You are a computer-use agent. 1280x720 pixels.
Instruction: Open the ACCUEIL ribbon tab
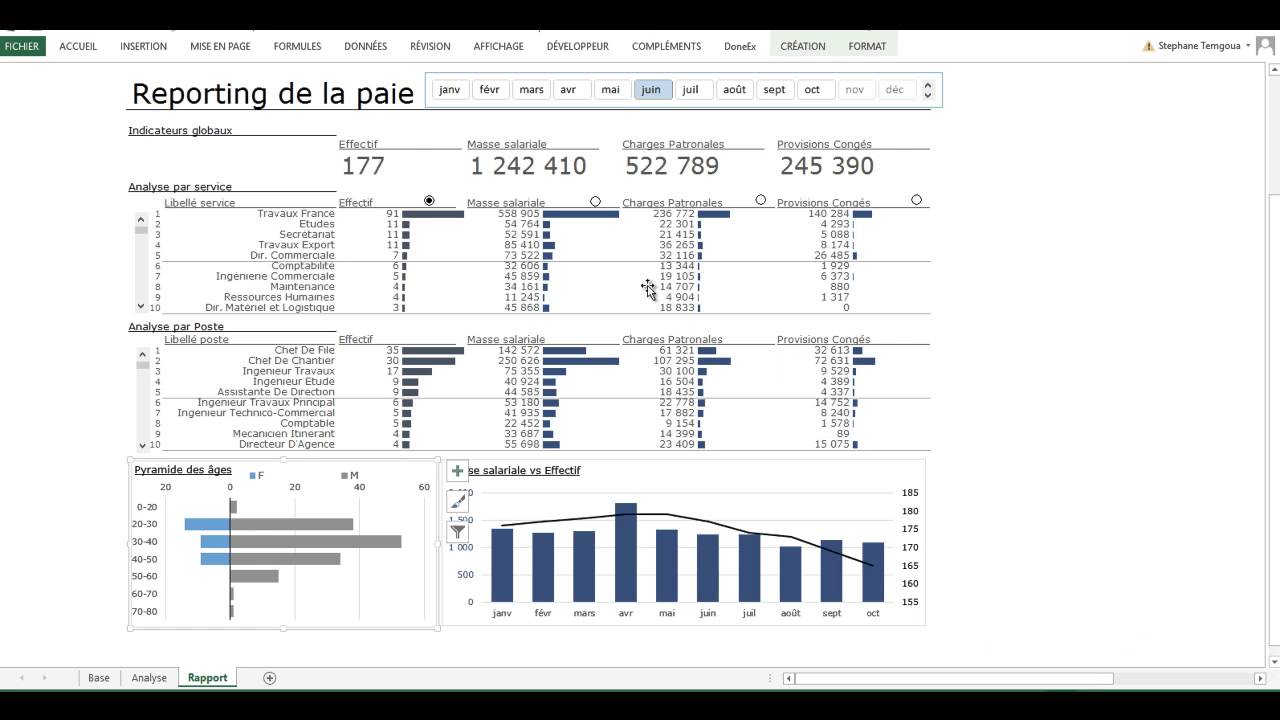[x=78, y=46]
